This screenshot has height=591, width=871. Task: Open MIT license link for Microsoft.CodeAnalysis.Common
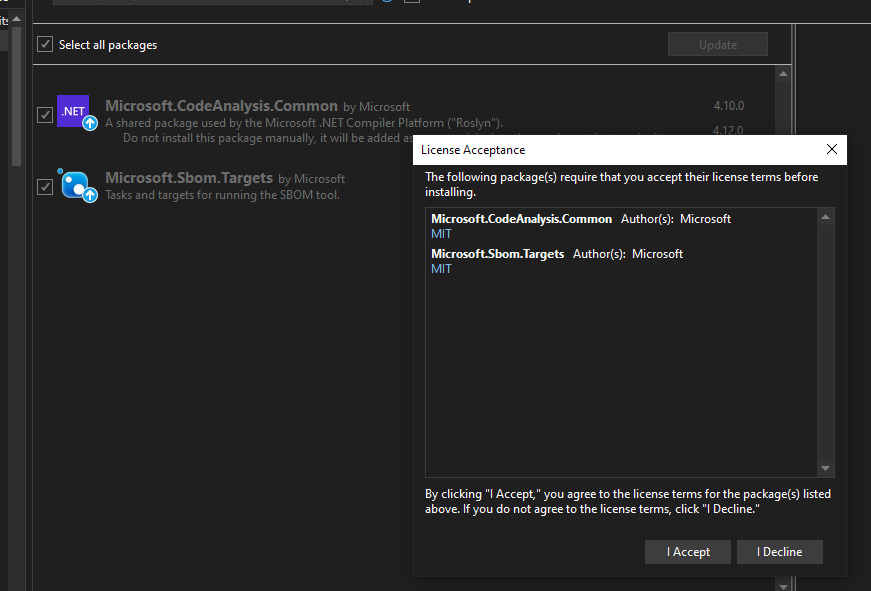[x=441, y=234]
